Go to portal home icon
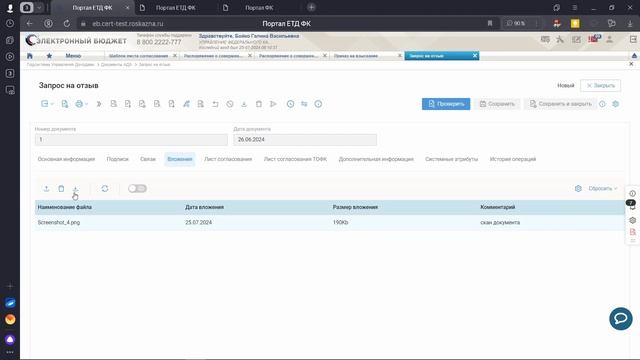 pos(30,56)
